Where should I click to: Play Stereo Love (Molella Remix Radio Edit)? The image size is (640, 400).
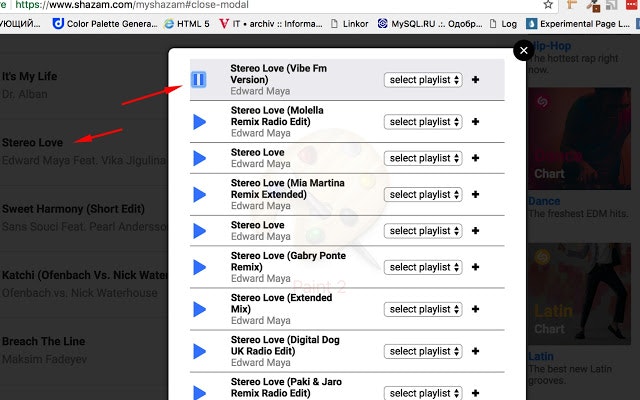[x=199, y=122]
